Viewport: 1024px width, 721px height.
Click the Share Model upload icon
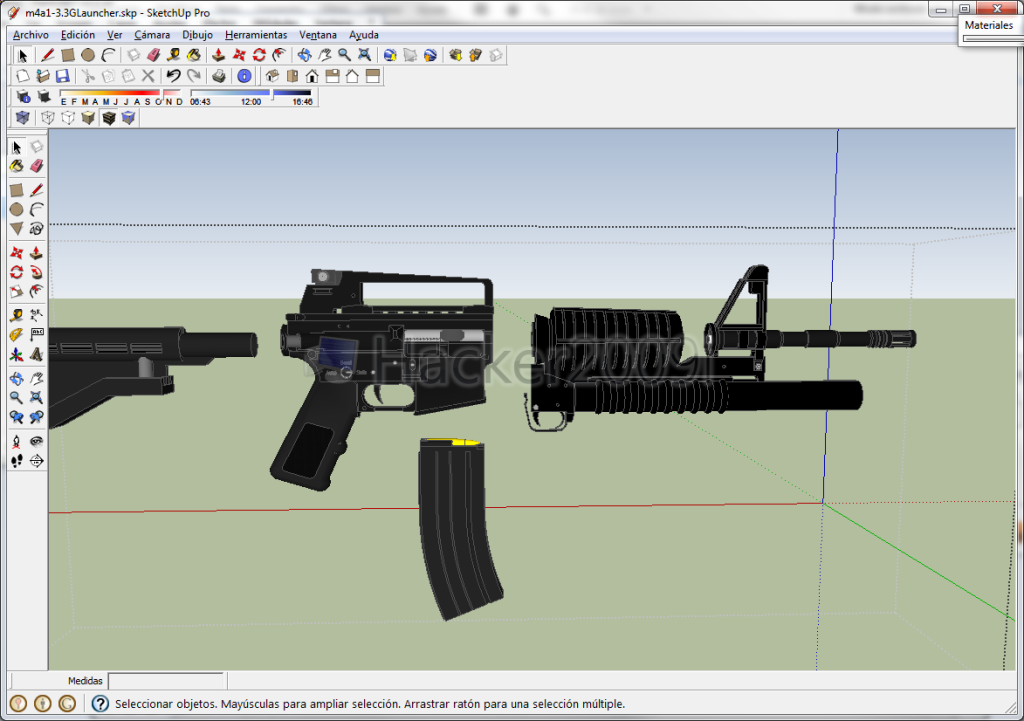[x=475, y=56]
